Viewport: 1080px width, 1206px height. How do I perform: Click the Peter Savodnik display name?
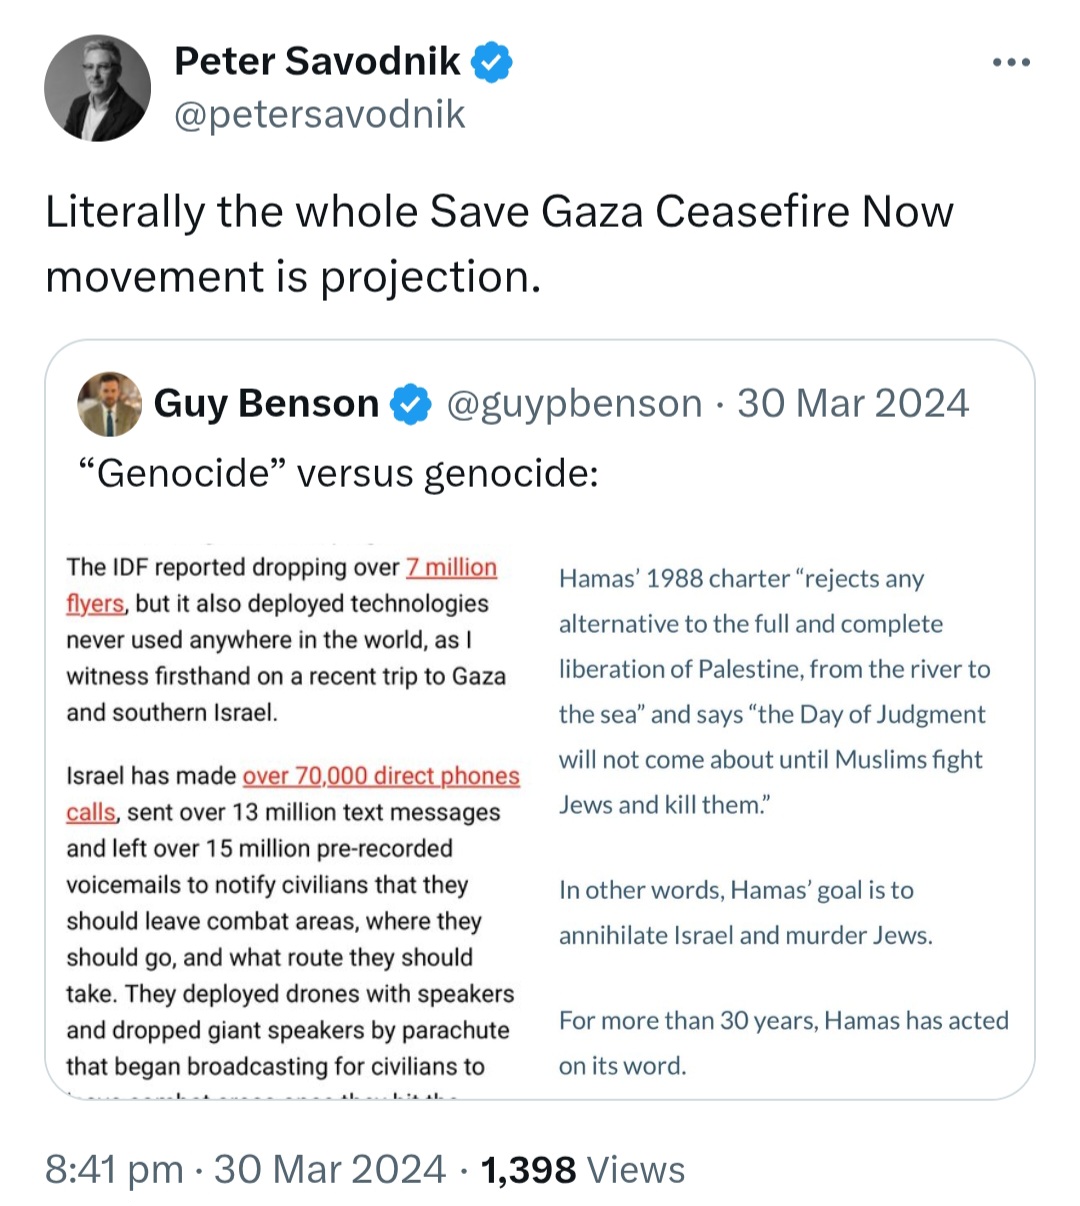click(317, 62)
